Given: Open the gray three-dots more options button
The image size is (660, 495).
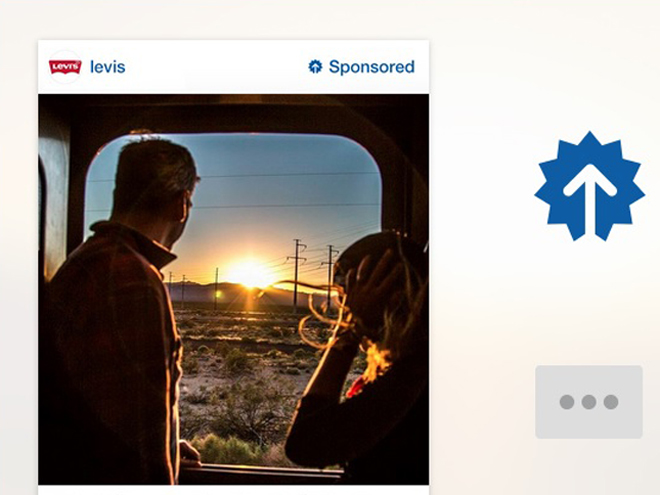Looking at the screenshot, I should point(589,402).
